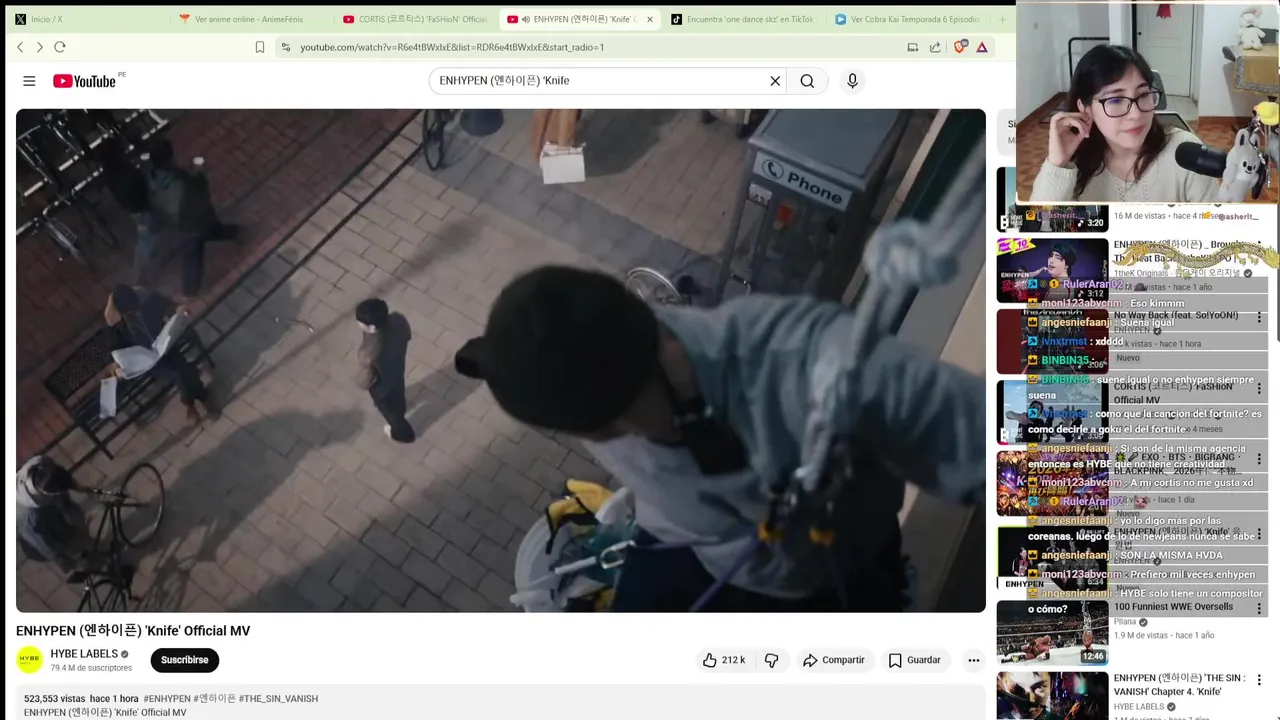Bookmark this page with the bookmark icon
This screenshot has width=1280, height=720.
[x=260, y=47]
